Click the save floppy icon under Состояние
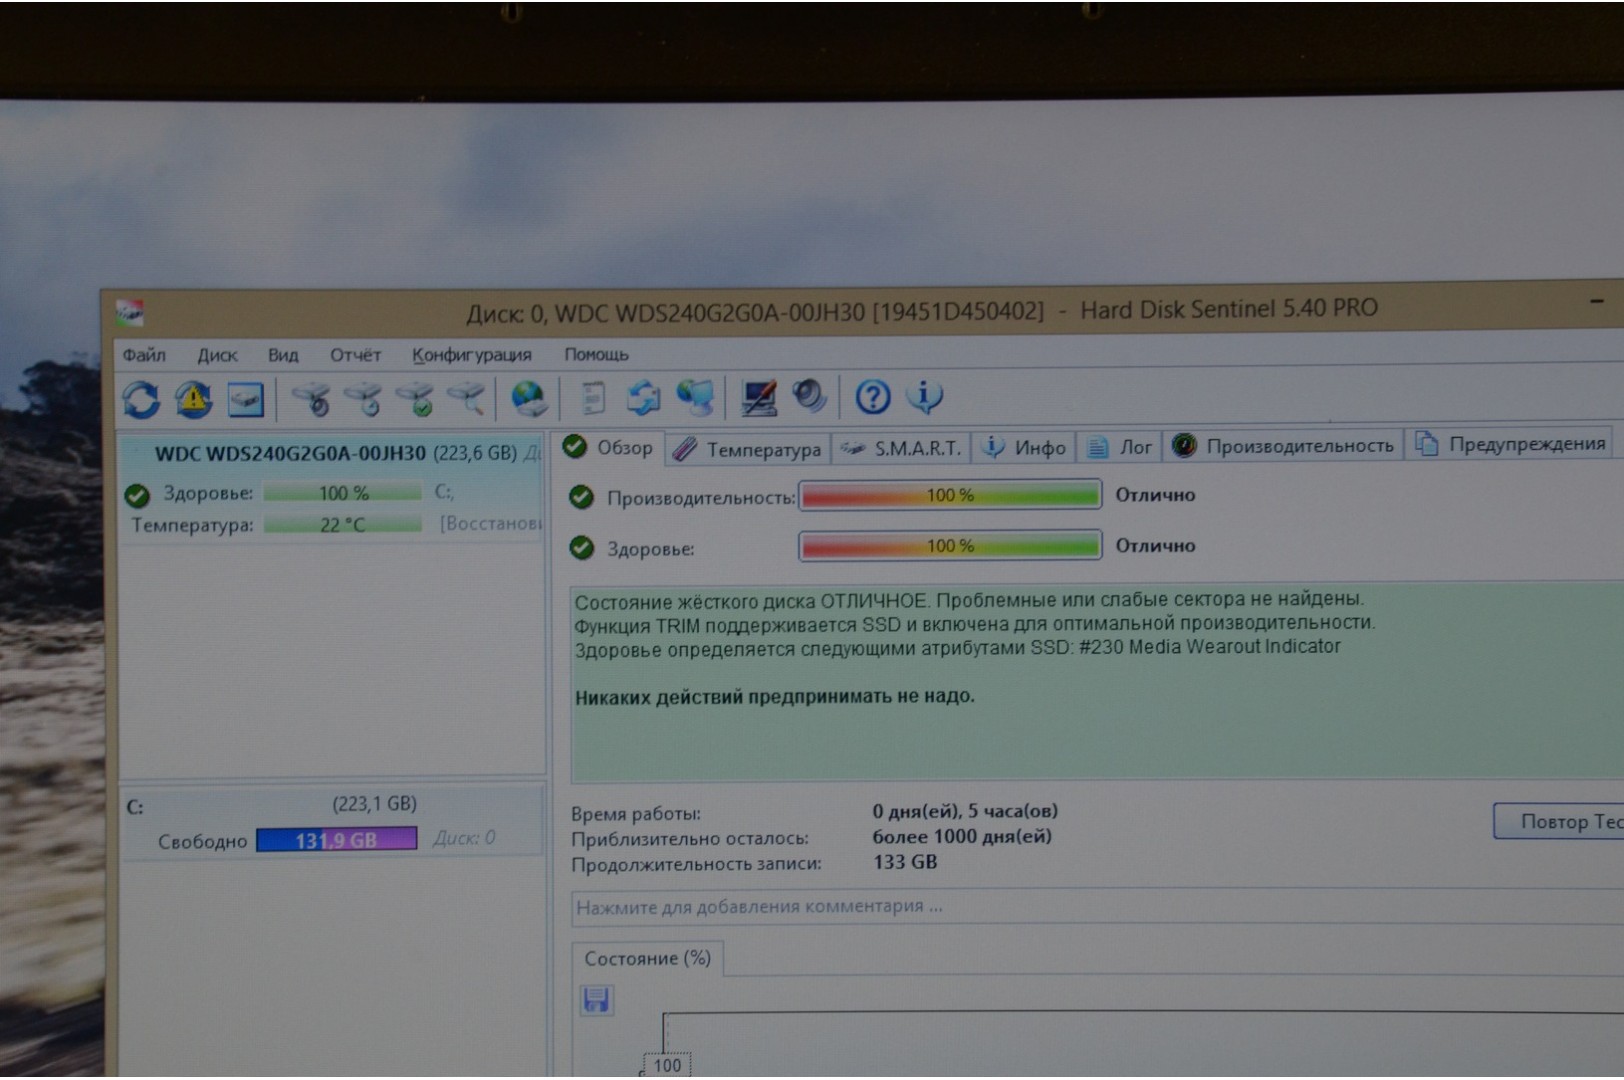1624x1080 pixels. point(596,1000)
